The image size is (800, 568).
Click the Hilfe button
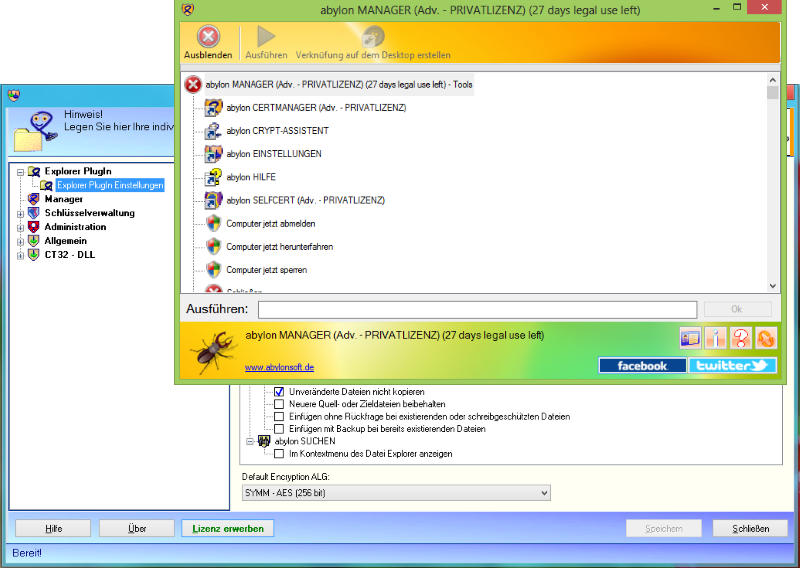[53, 529]
